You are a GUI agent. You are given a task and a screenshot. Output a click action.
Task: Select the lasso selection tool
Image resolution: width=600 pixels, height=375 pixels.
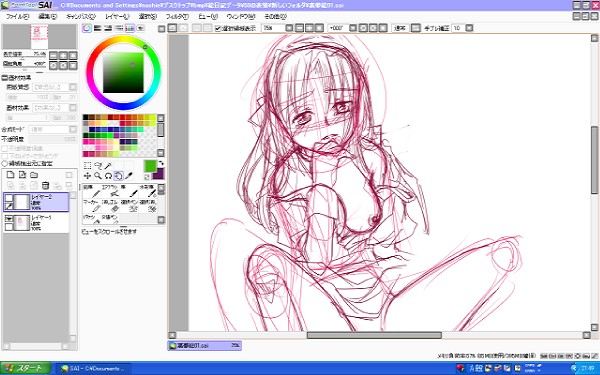[98, 165]
